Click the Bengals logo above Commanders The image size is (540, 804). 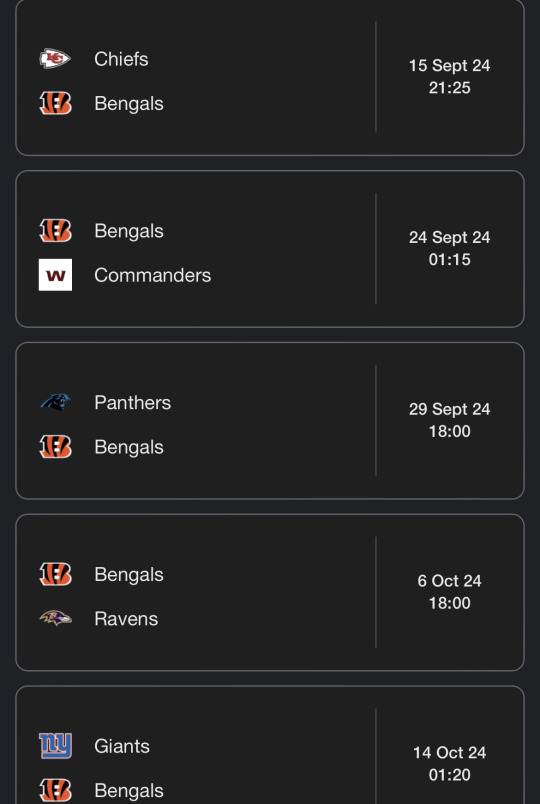tap(55, 231)
